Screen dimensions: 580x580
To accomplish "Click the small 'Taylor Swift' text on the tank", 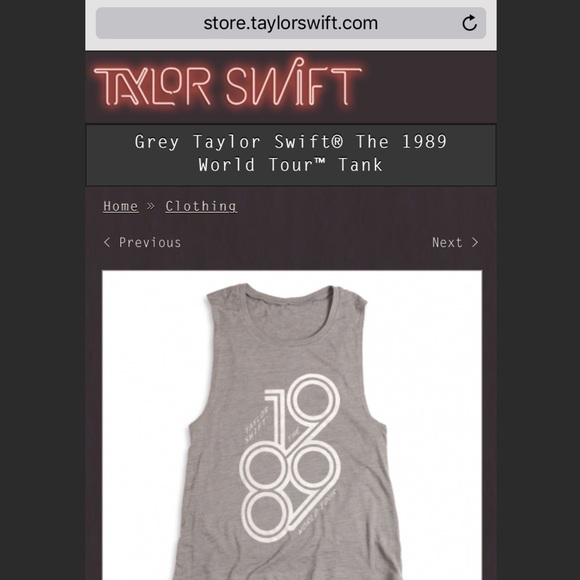I will tap(257, 425).
